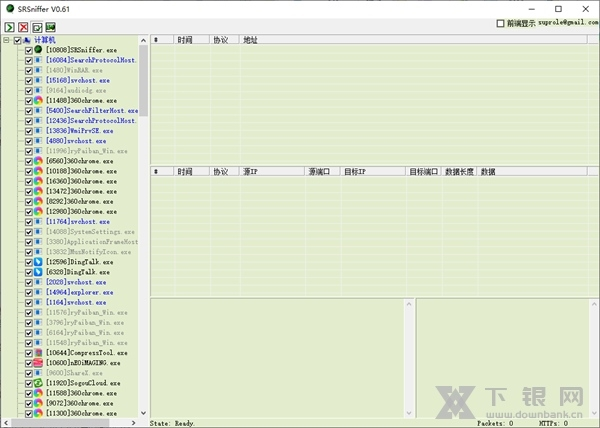Click the [11488]360chrome.exe process icon

click(x=38, y=100)
